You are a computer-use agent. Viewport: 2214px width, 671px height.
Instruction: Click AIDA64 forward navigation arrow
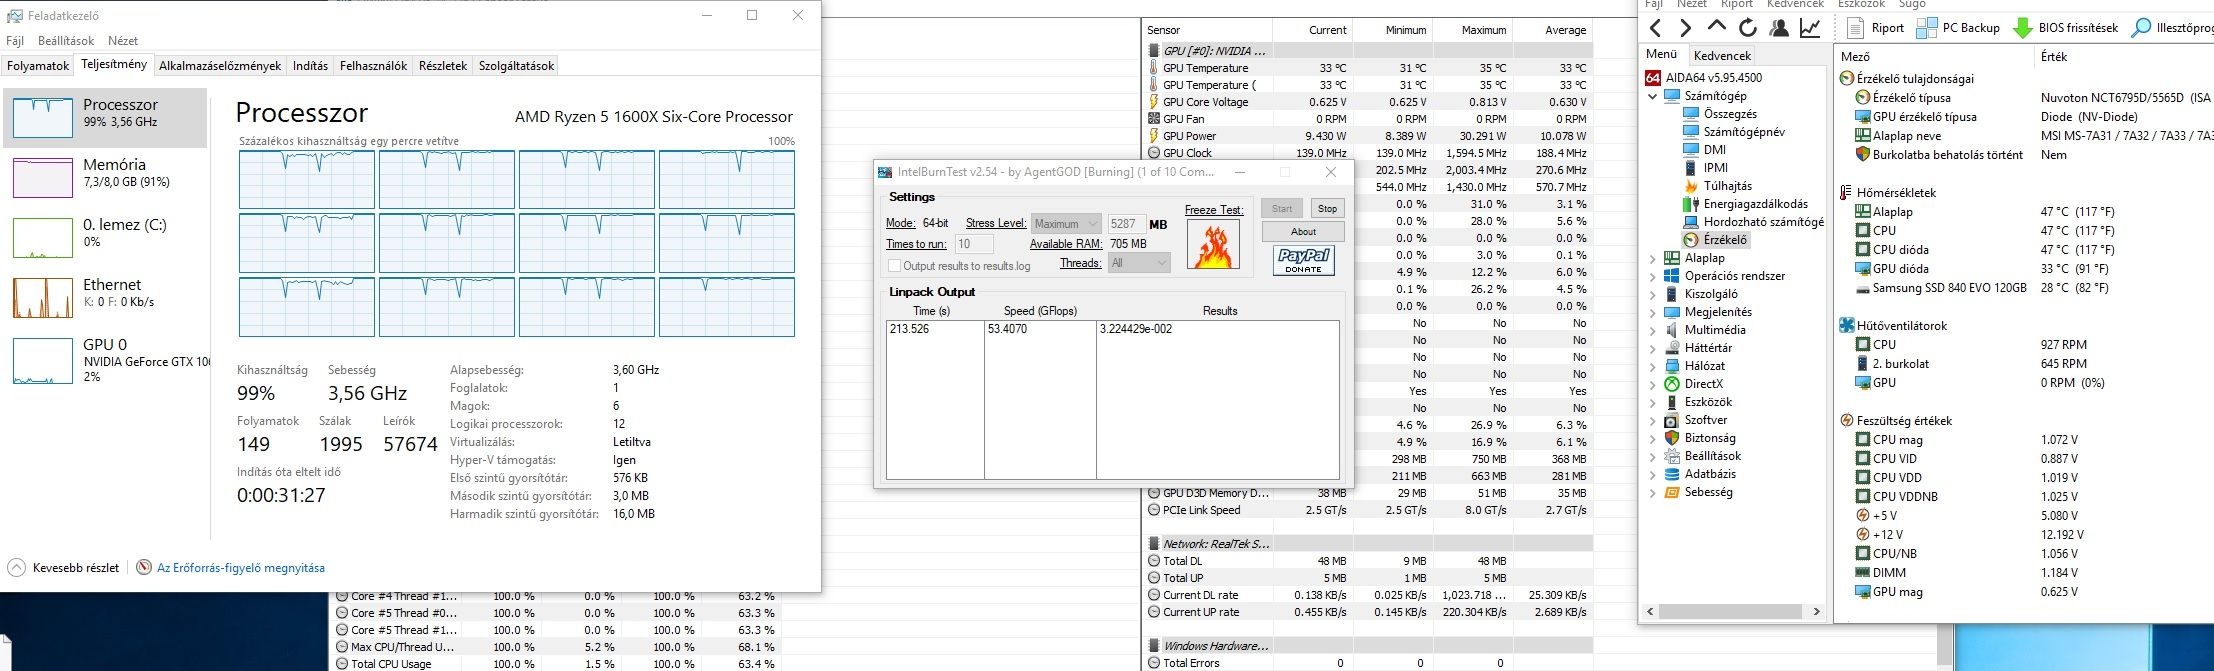tap(1685, 28)
